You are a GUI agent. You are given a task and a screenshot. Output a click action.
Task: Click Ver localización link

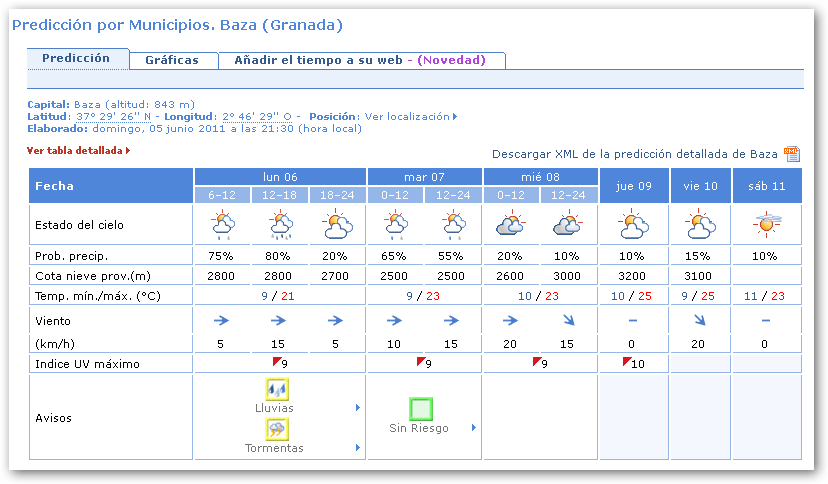(x=410, y=116)
